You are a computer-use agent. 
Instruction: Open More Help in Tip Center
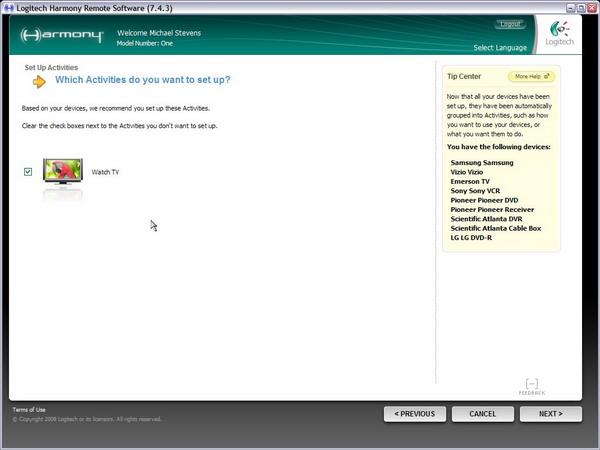pyautogui.click(x=532, y=77)
